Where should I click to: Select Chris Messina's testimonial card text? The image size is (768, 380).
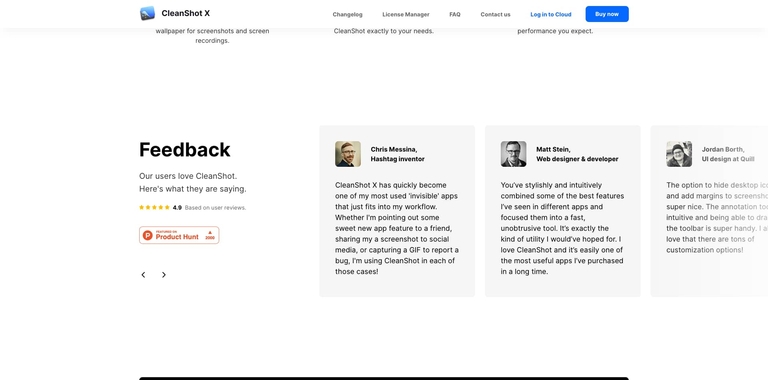[x=397, y=228]
